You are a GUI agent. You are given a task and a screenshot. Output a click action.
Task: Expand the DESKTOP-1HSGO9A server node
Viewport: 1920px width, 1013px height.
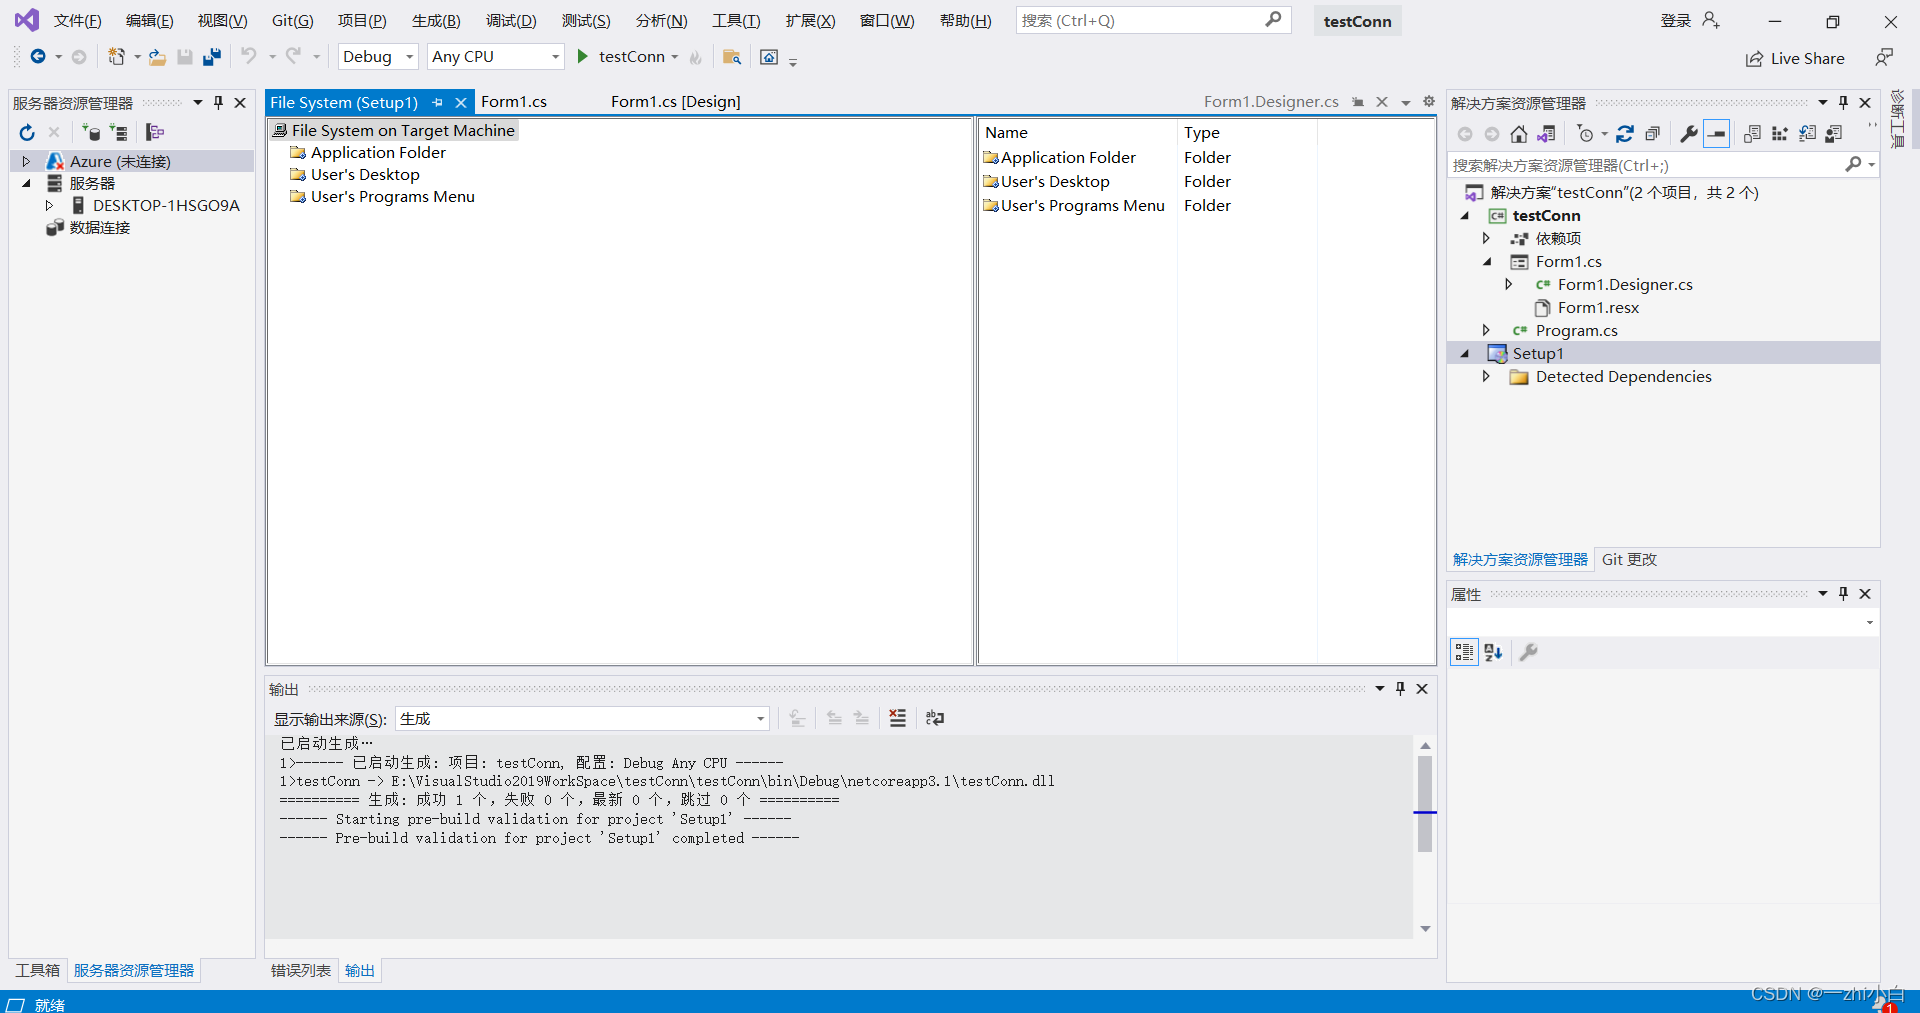pyautogui.click(x=49, y=205)
